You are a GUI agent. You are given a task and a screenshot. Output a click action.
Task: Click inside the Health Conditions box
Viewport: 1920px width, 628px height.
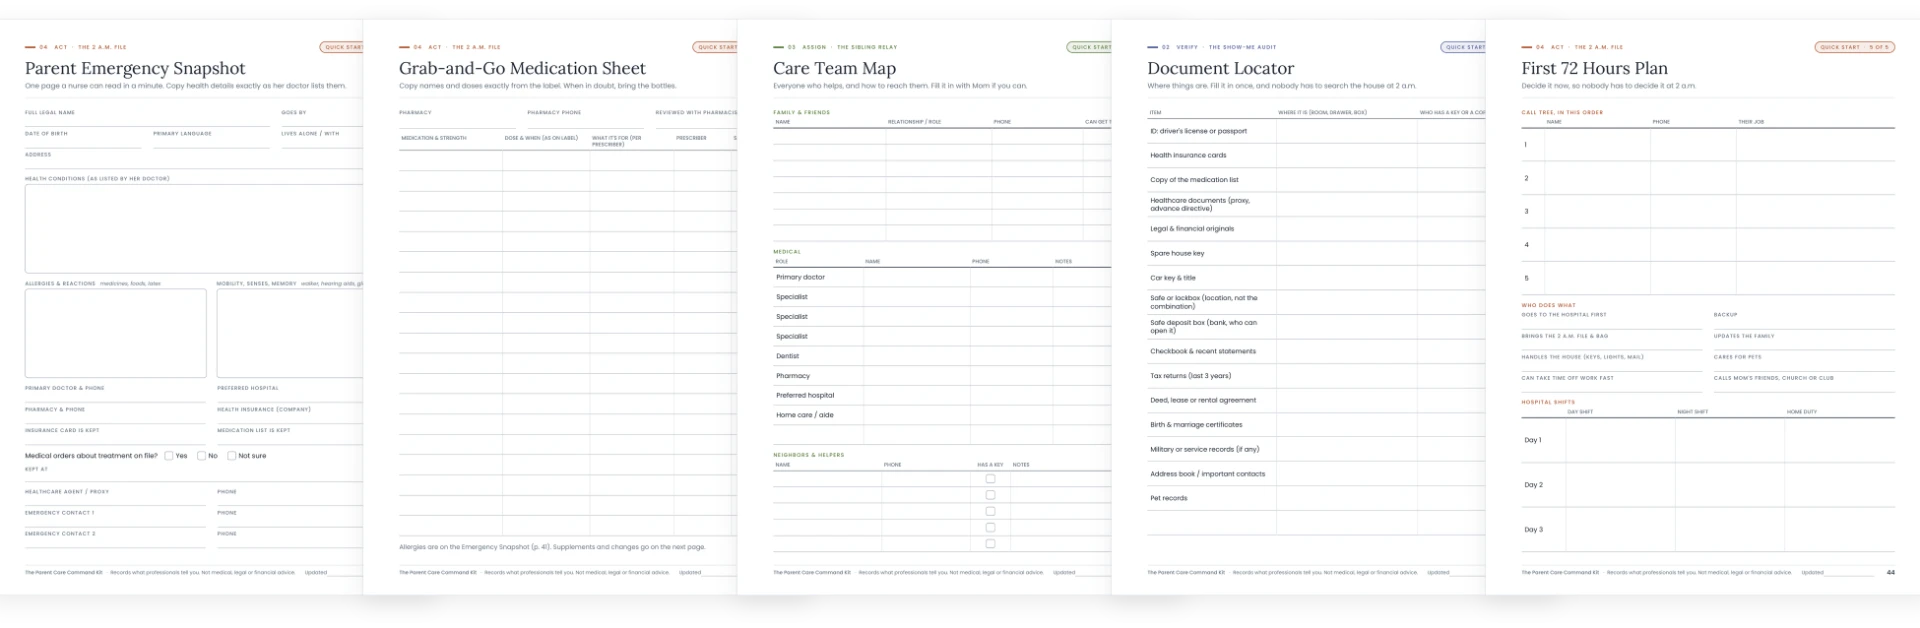tap(194, 228)
